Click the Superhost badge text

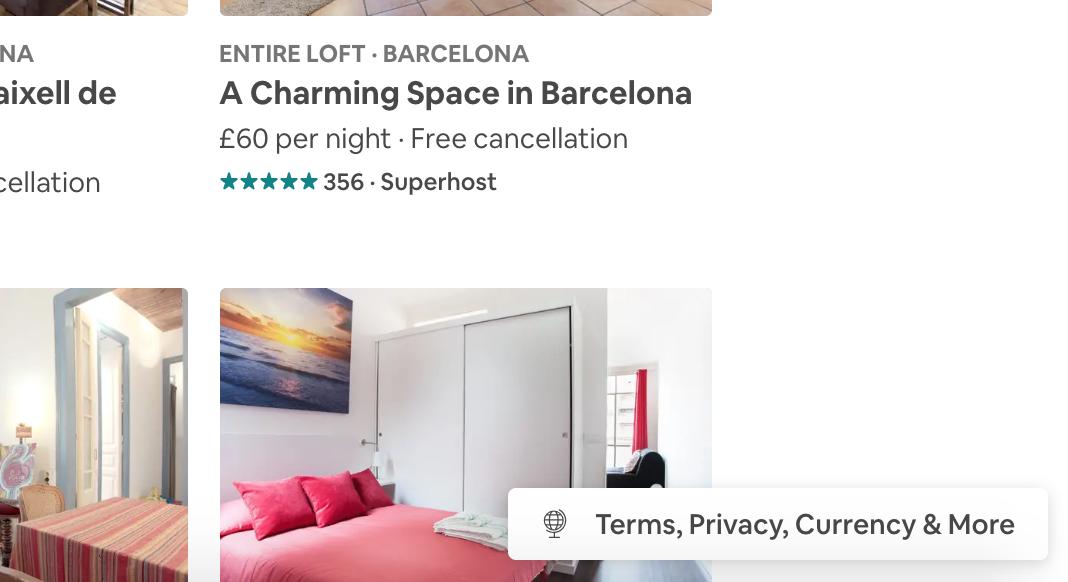(439, 182)
